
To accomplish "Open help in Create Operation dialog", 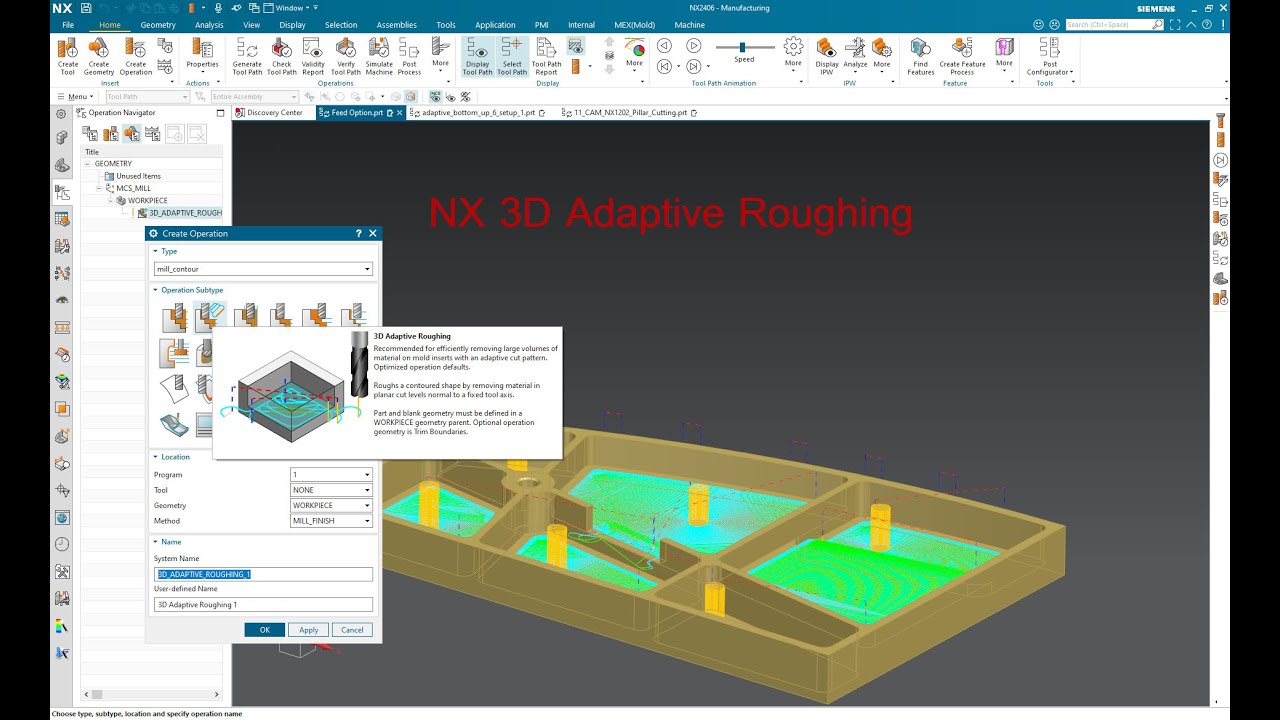I will click(359, 233).
